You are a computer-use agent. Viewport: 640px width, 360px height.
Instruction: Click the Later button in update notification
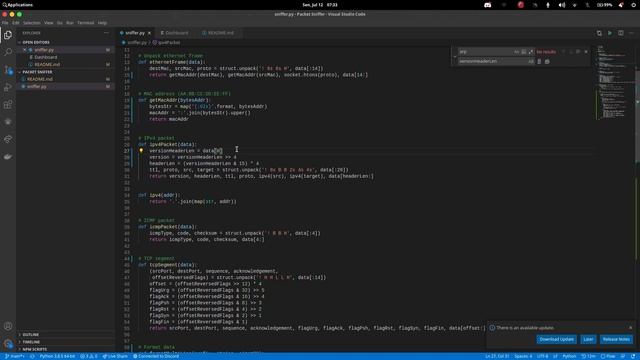[588, 340]
